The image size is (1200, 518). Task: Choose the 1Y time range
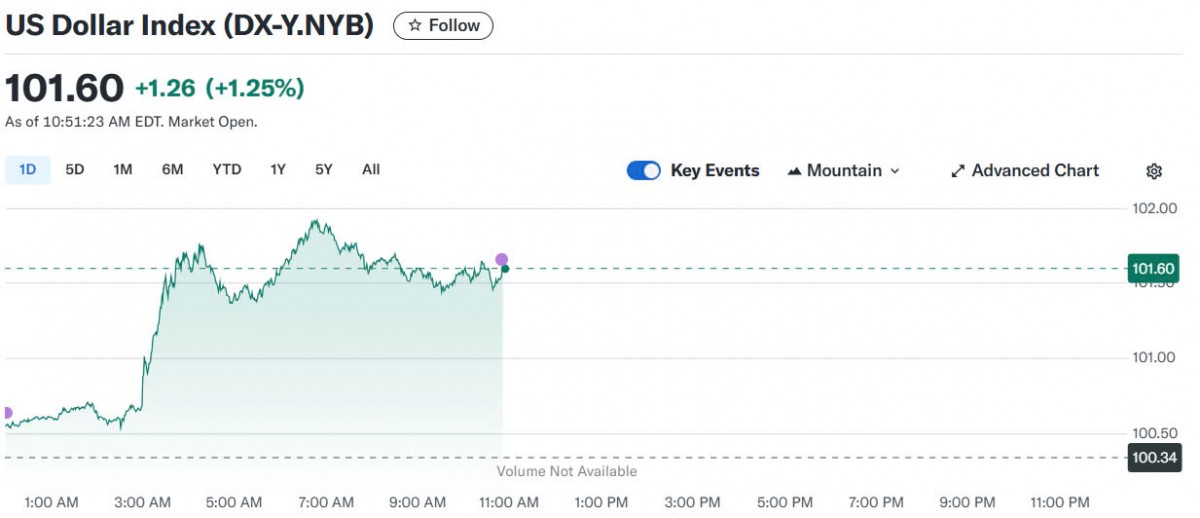coord(278,170)
